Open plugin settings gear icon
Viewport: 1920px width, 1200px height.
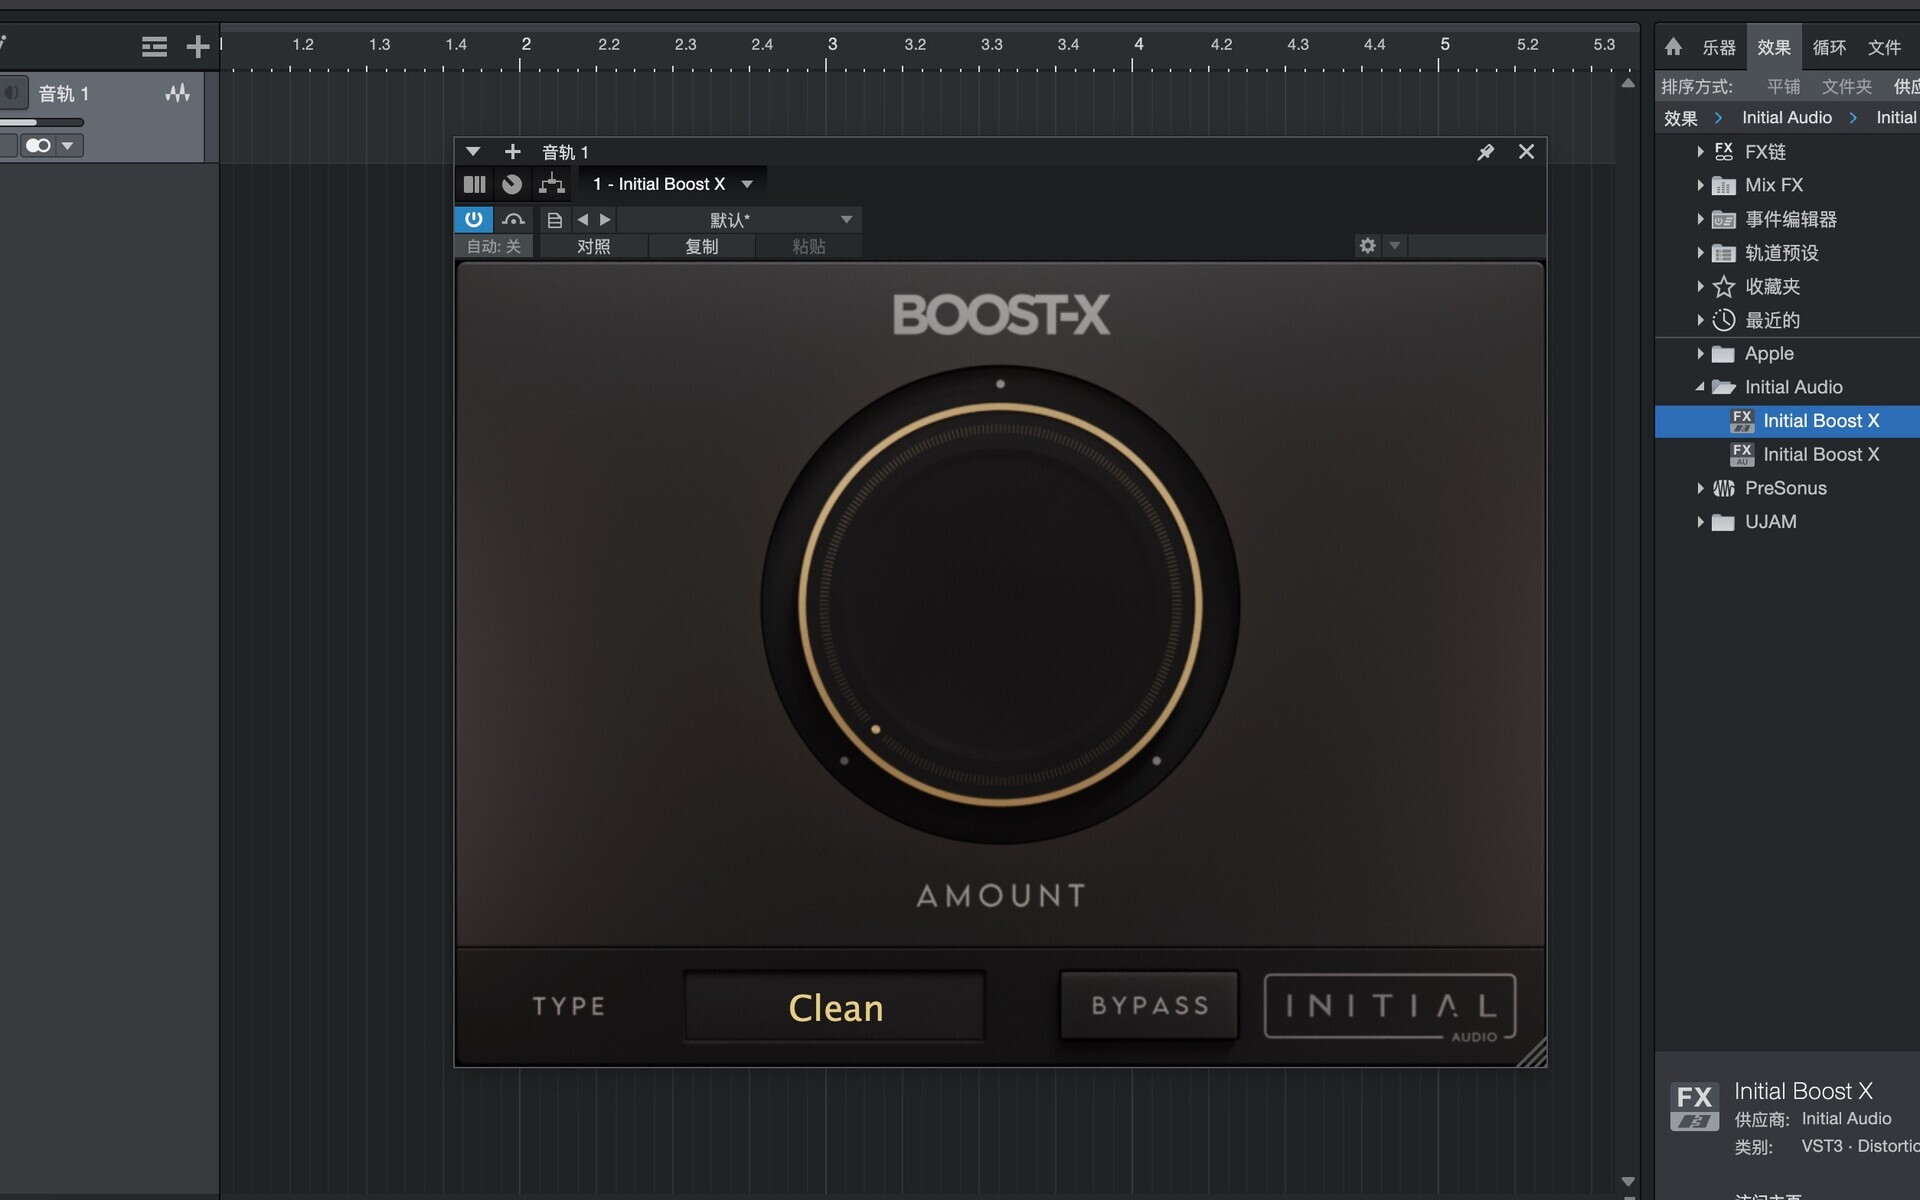[1368, 246]
